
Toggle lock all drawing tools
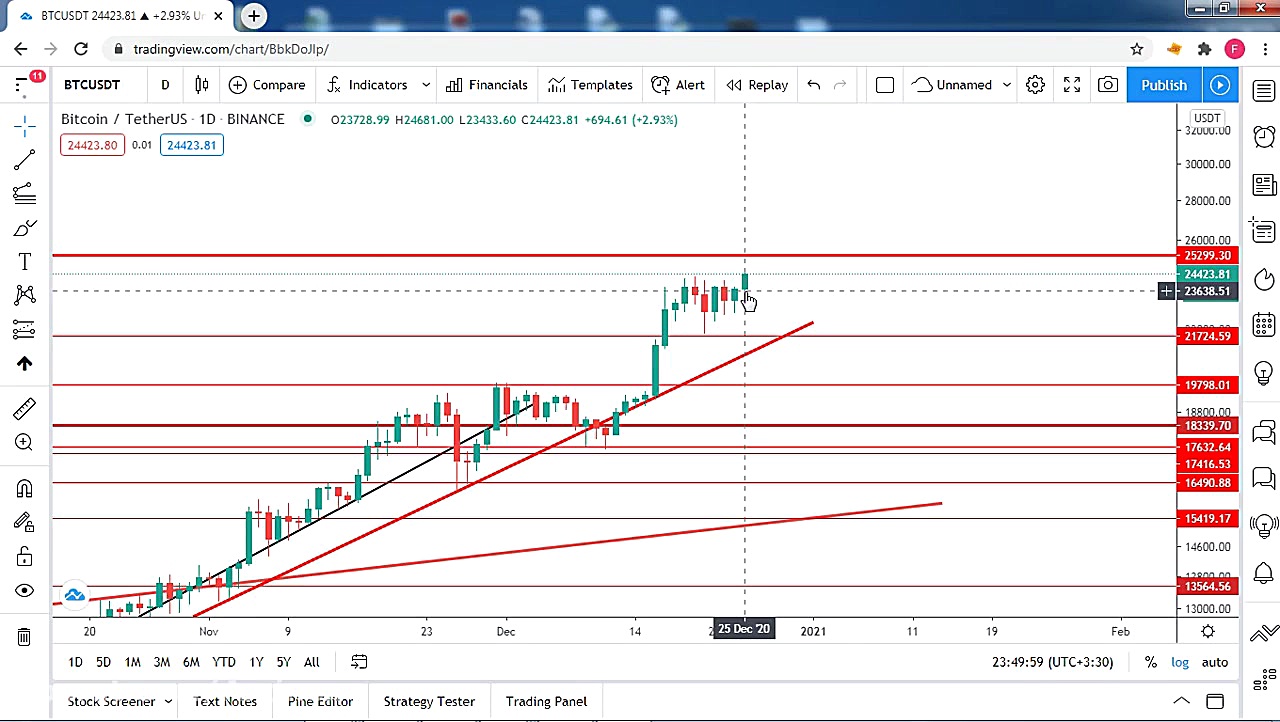pyautogui.click(x=25, y=557)
